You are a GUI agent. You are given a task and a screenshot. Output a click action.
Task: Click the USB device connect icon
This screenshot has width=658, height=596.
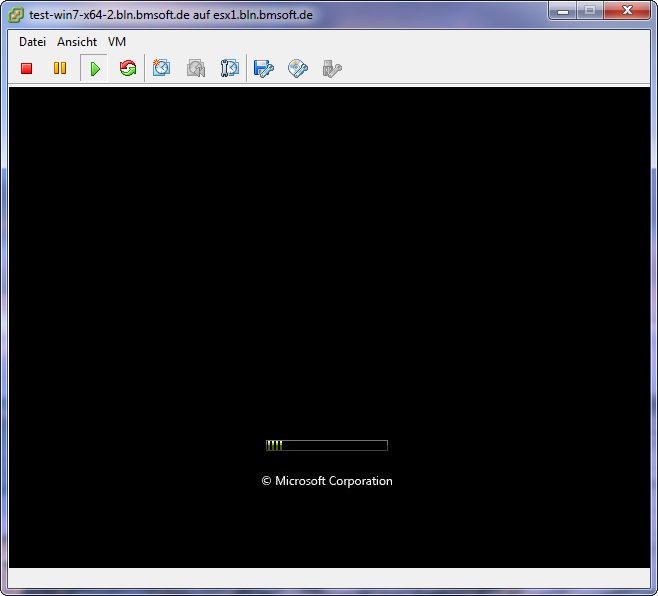[x=332, y=69]
